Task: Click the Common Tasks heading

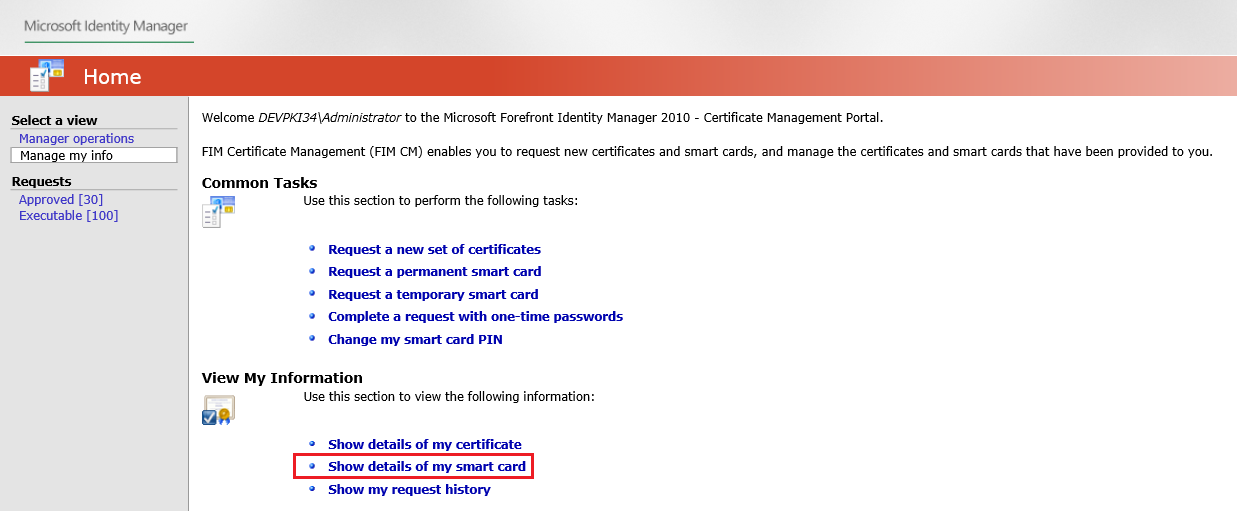Action: tap(259, 183)
